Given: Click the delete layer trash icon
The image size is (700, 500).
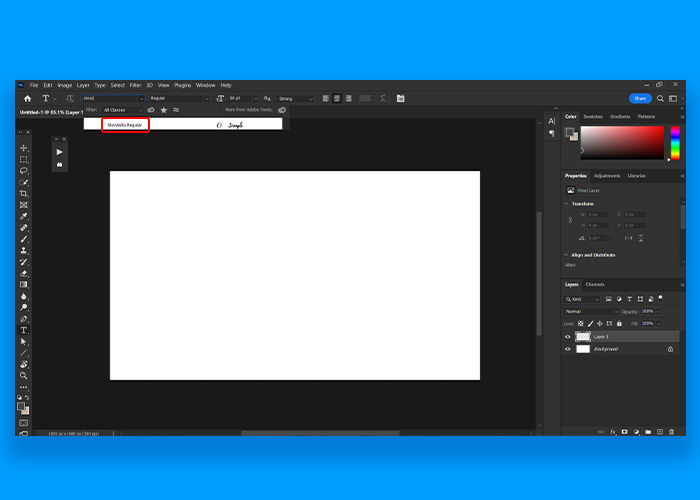Looking at the screenshot, I should point(671,432).
